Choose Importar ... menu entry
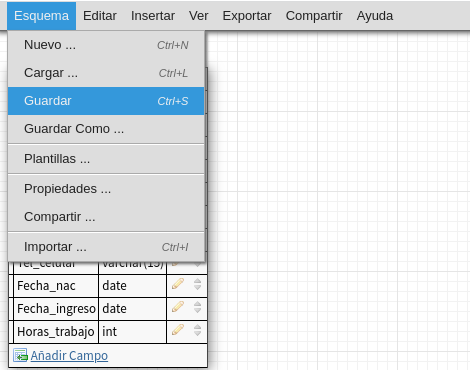Image resolution: width=470 pixels, height=370 pixels. click(x=106, y=247)
